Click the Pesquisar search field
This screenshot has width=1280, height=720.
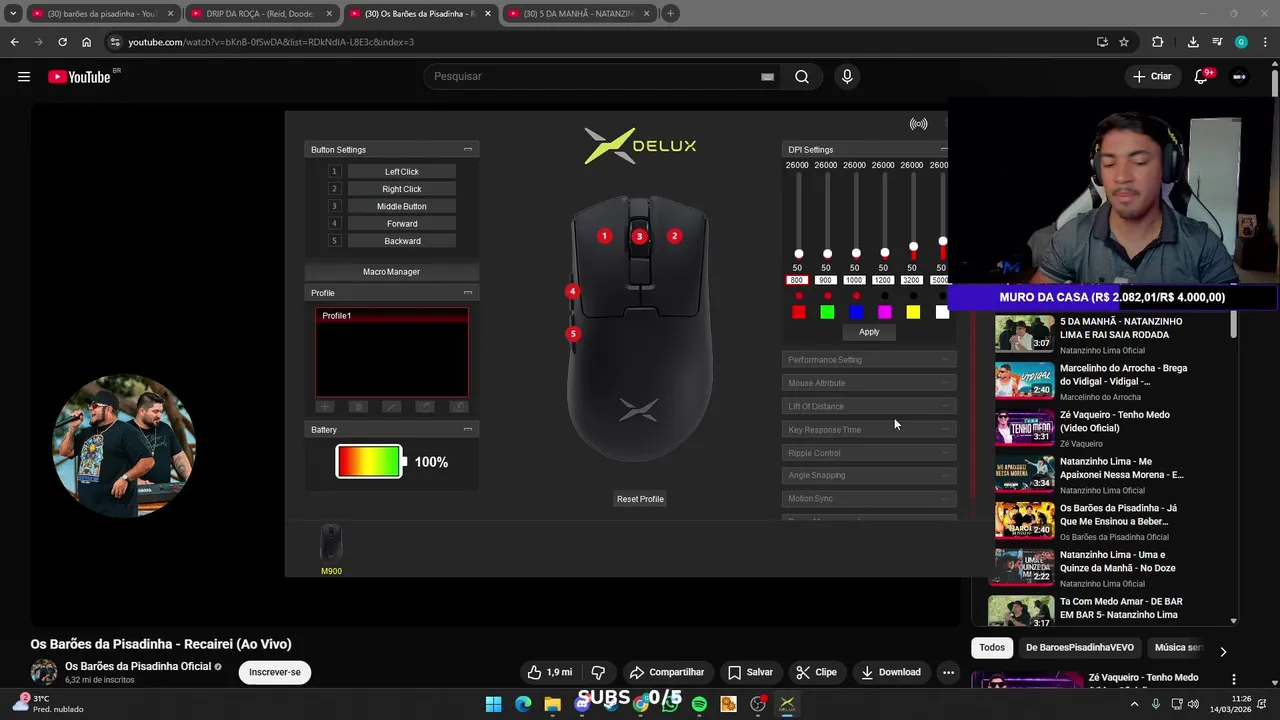[x=596, y=77]
